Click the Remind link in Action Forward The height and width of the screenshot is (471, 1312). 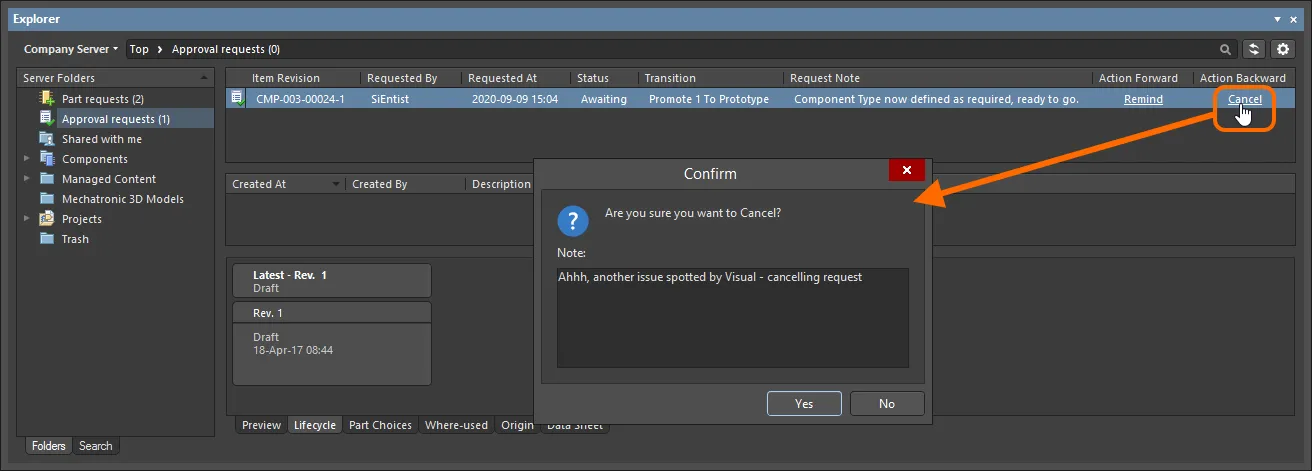[1143, 99]
